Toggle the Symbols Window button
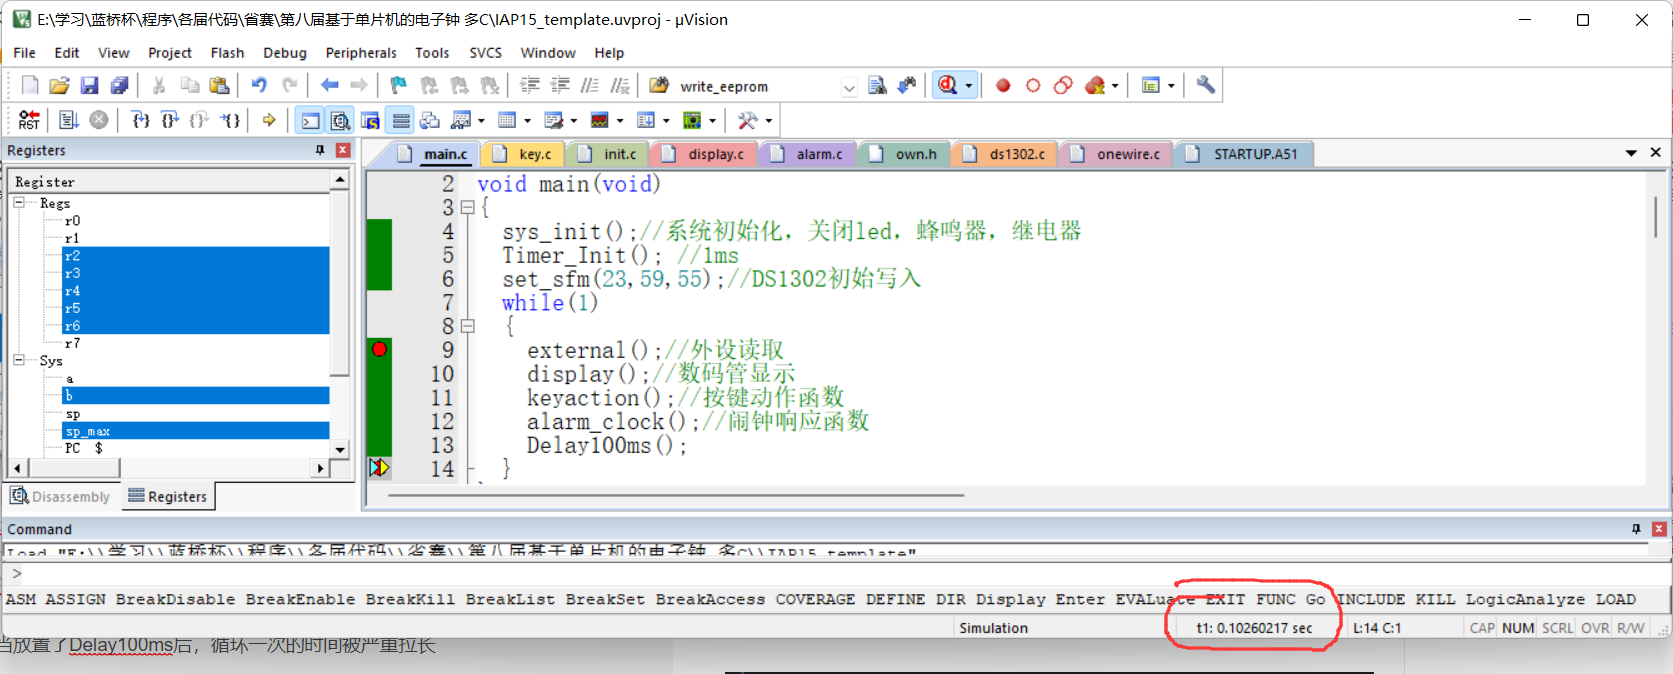 pyautogui.click(x=371, y=121)
